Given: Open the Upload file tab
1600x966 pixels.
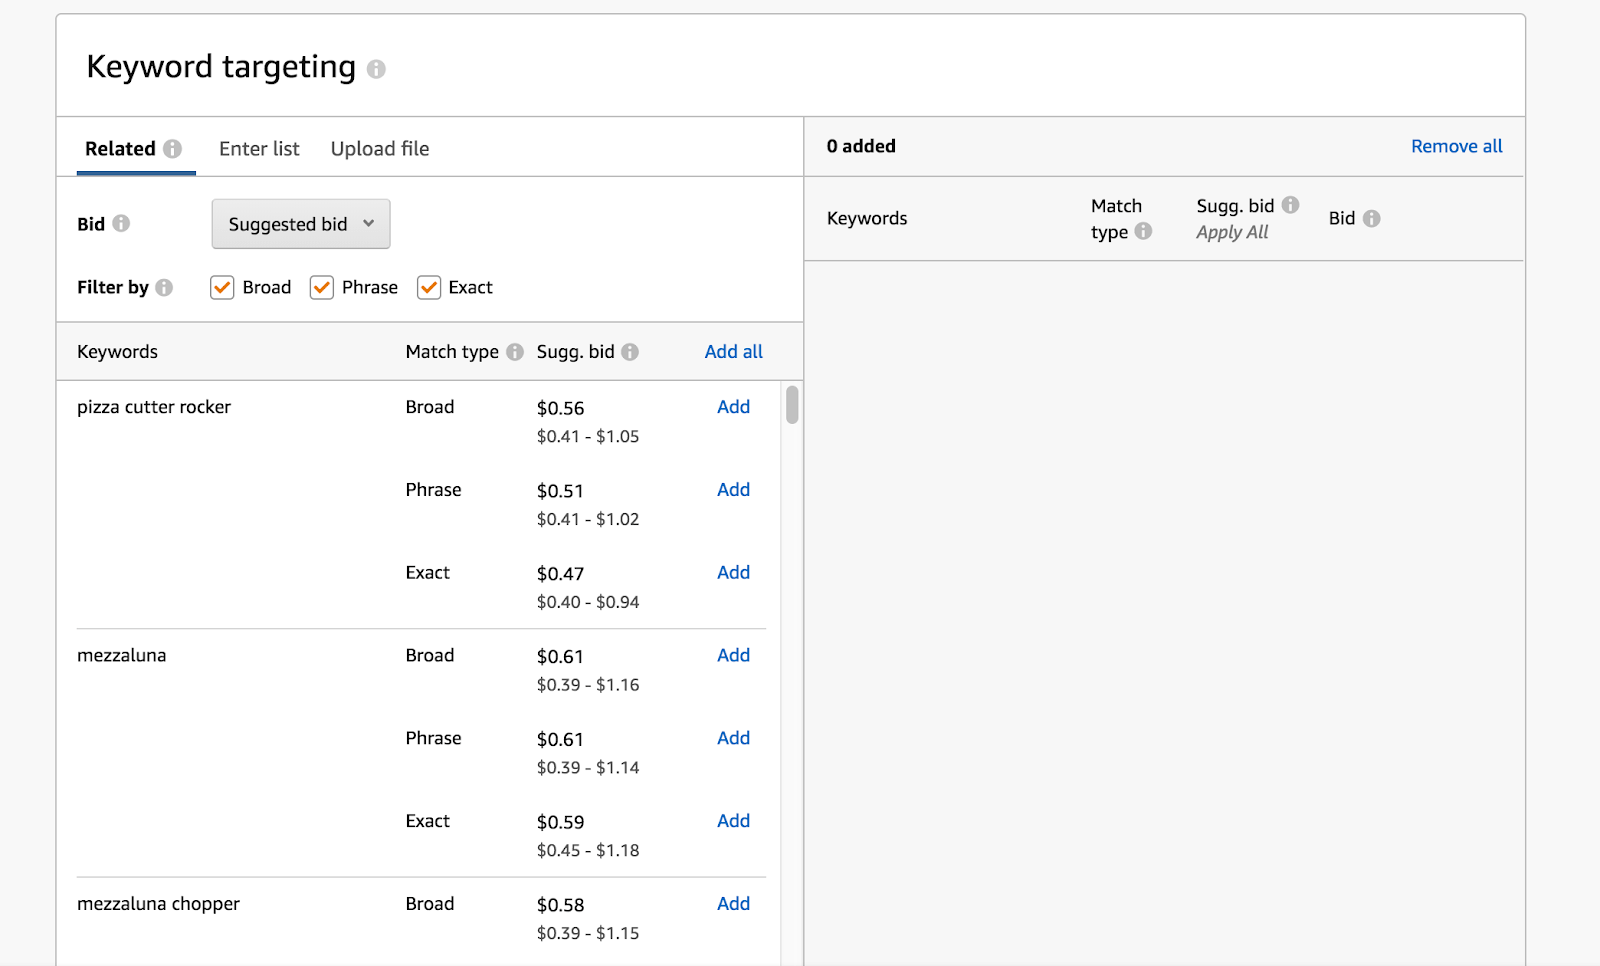Looking at the screenshot, I should tap(380, 149).
